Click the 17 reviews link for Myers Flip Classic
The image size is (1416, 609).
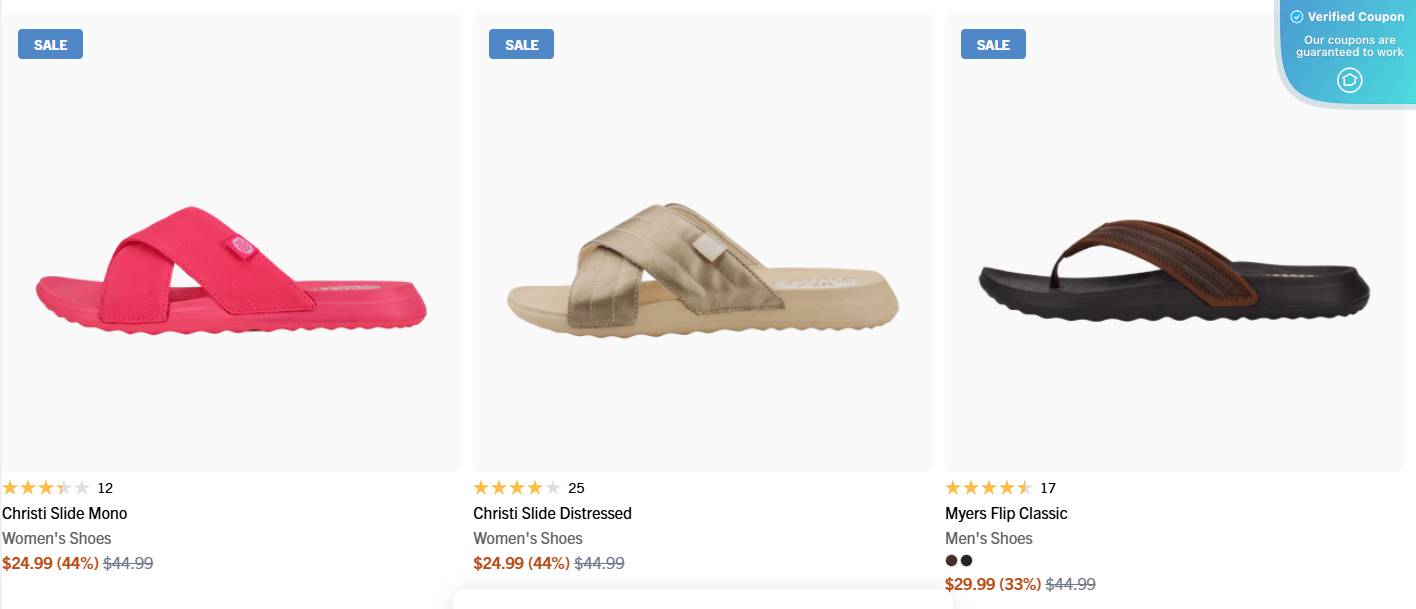(x=1046, y=487)
